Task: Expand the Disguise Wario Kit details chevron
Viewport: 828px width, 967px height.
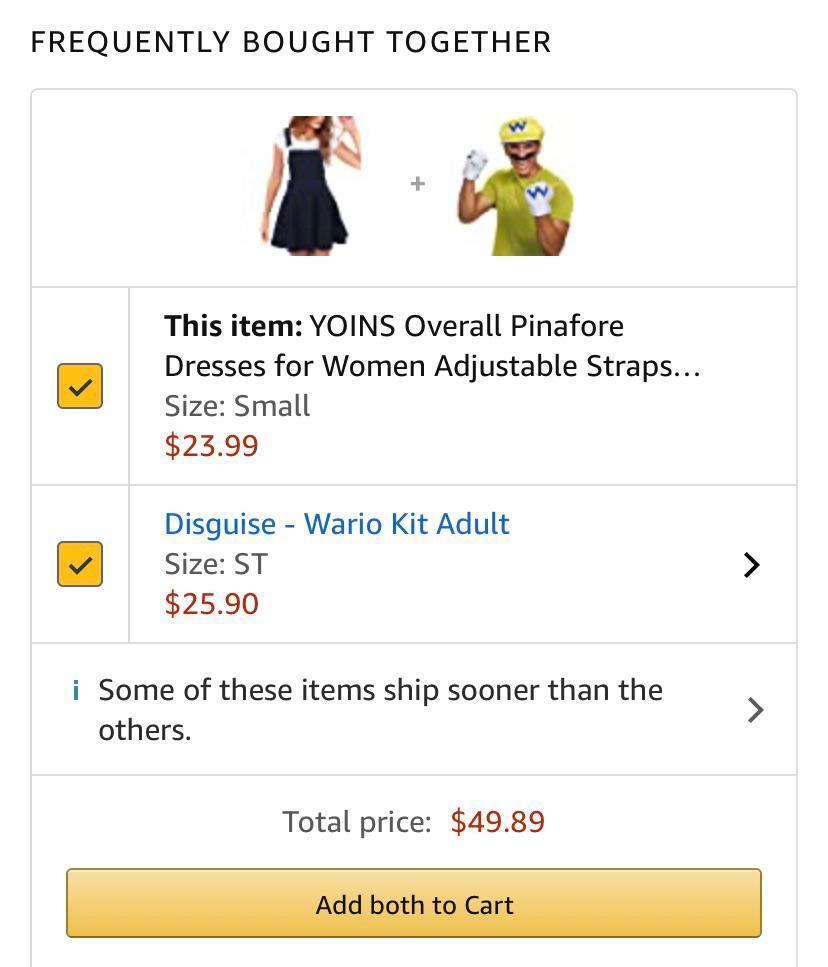Action: pyautogui.click(x=752, y=564)
